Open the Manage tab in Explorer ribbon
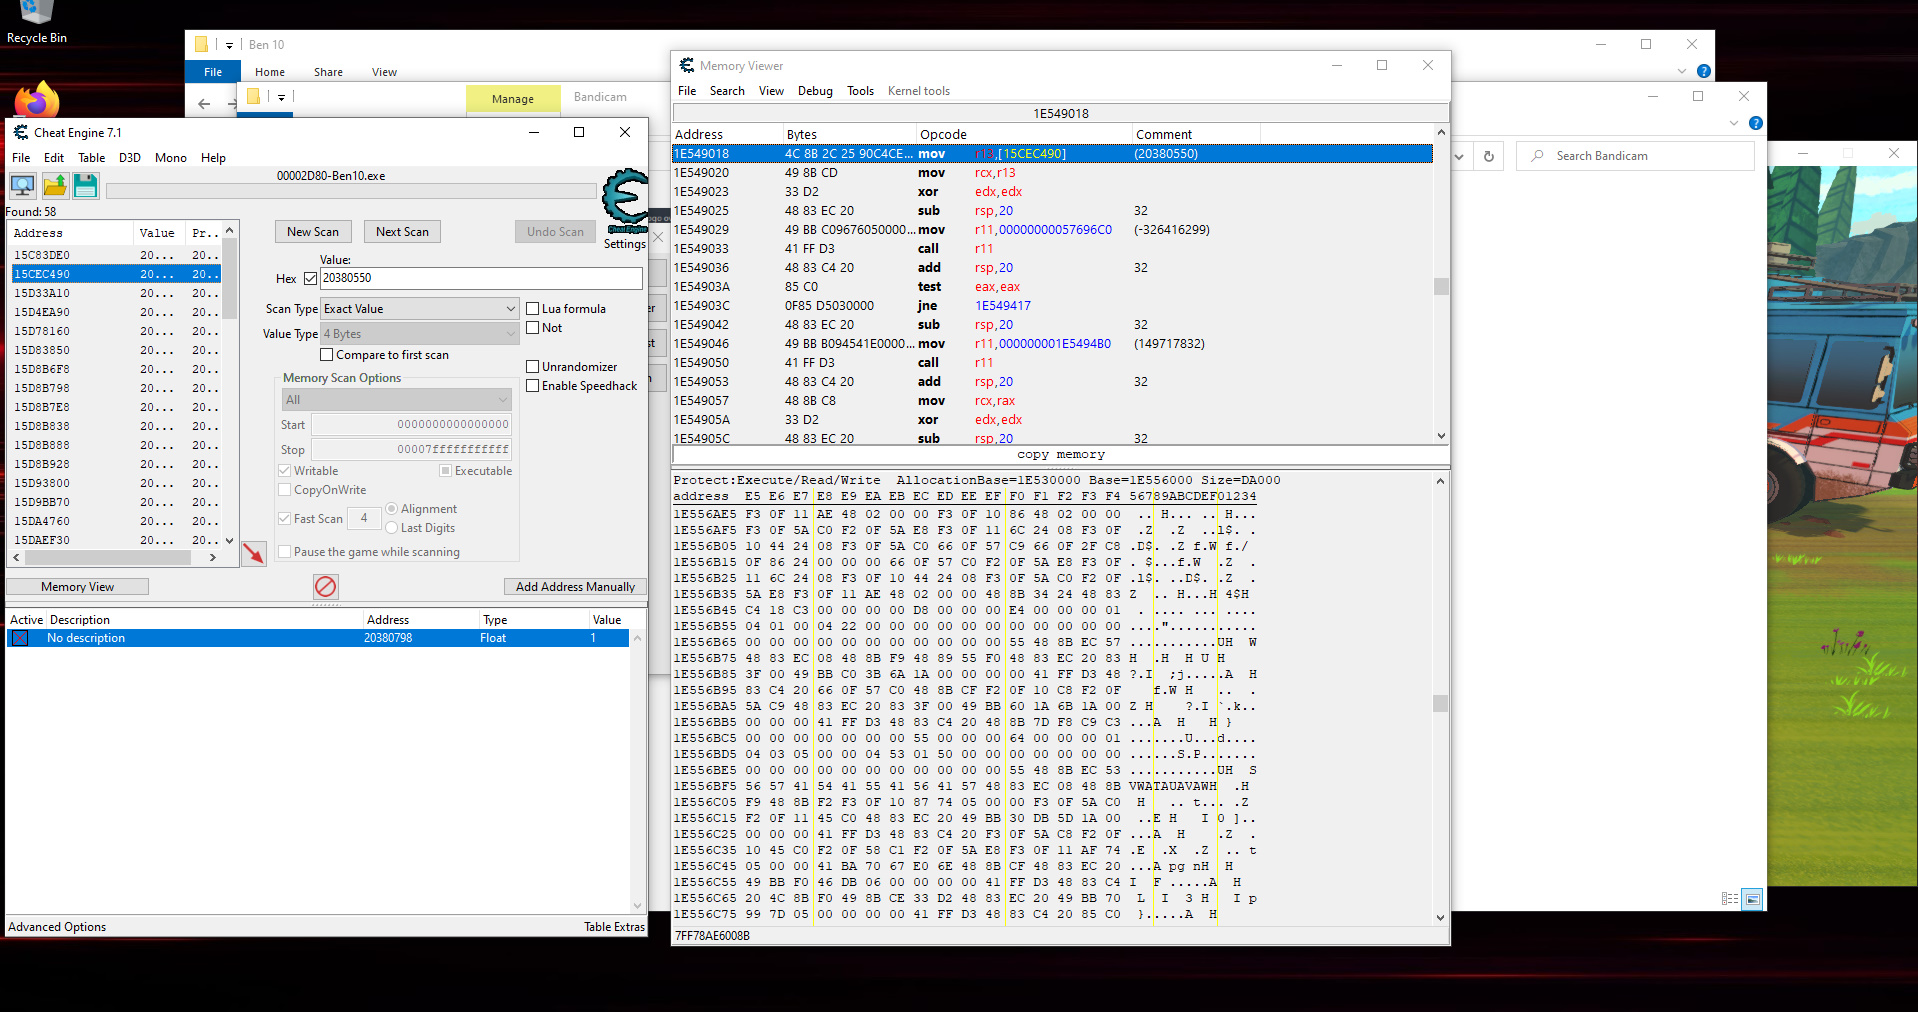 click(x=513, y=99)
